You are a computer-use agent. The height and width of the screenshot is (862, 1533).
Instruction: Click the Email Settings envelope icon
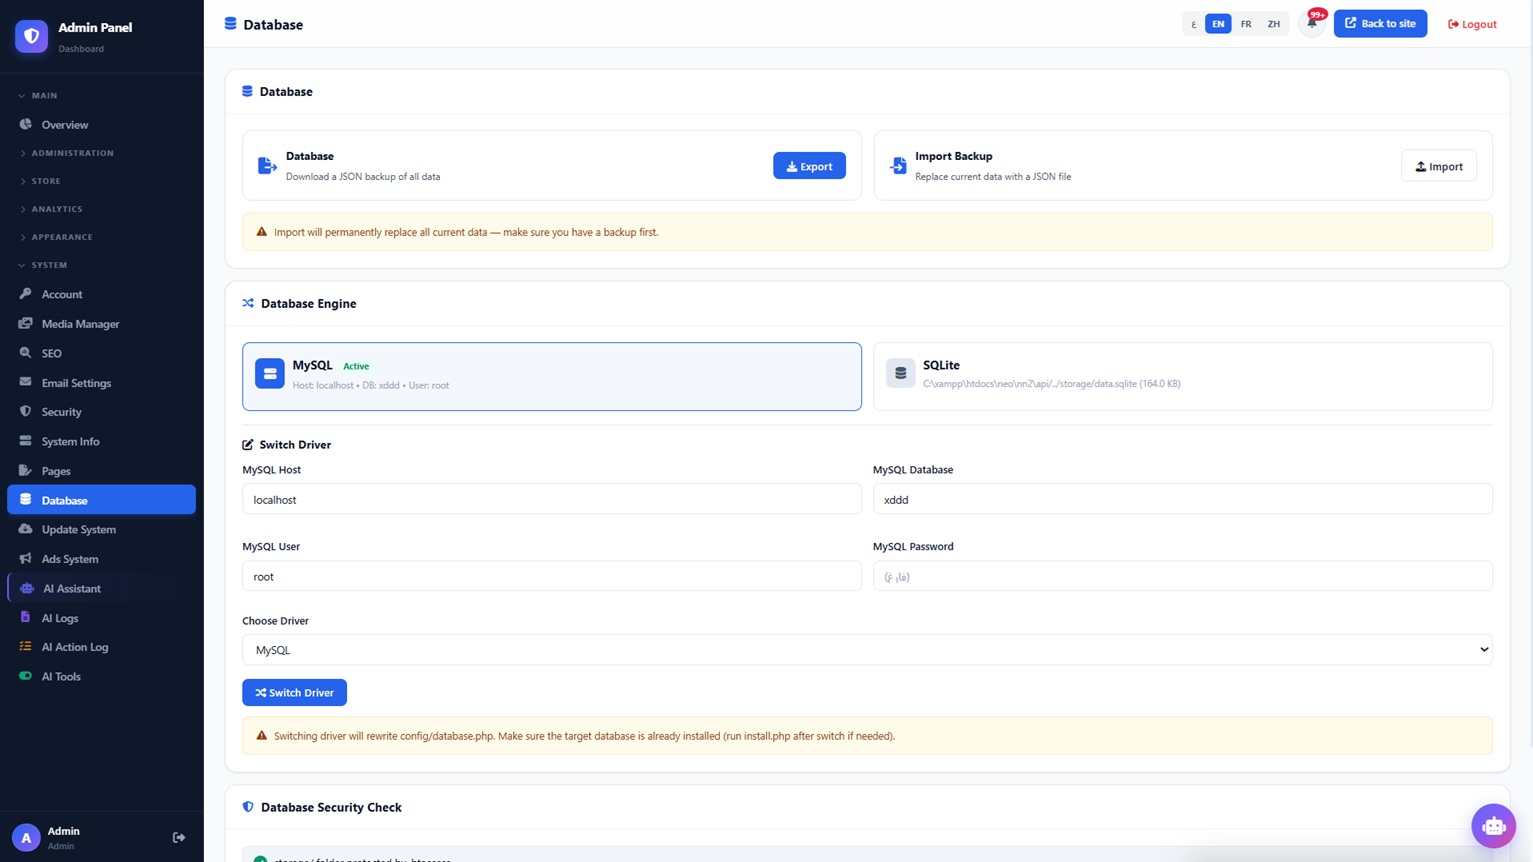pos(26,382)
